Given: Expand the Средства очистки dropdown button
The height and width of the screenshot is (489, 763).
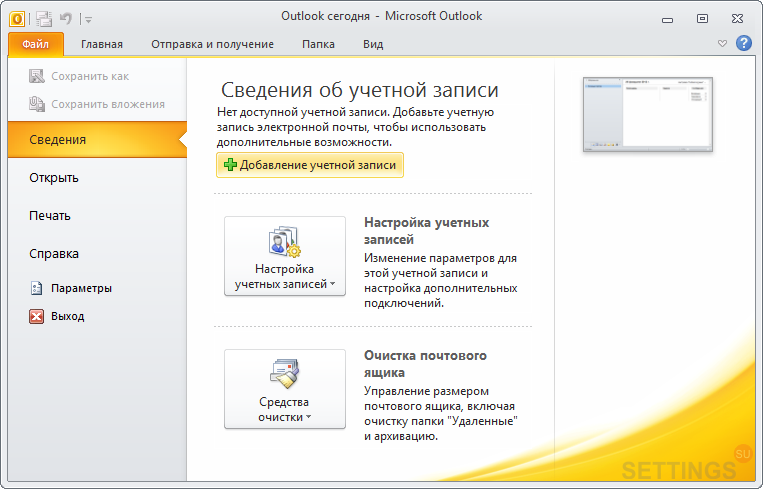Looking at the screenshot, I should point(285,389).
